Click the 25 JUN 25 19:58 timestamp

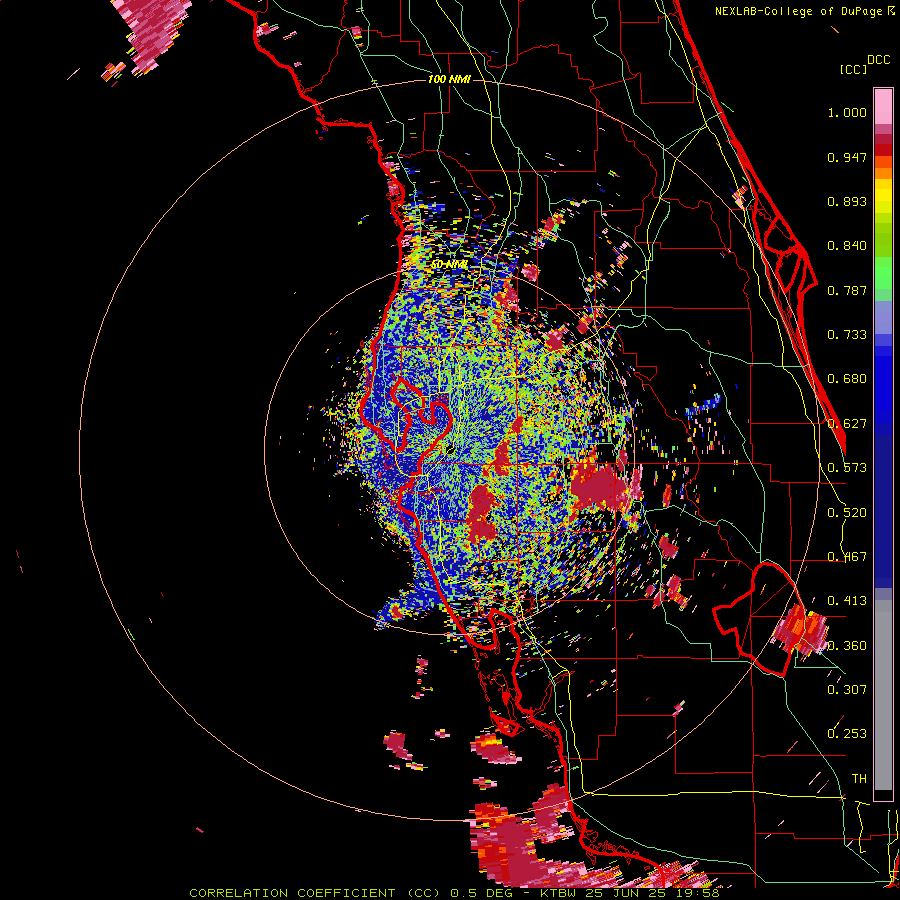(653, 893)
